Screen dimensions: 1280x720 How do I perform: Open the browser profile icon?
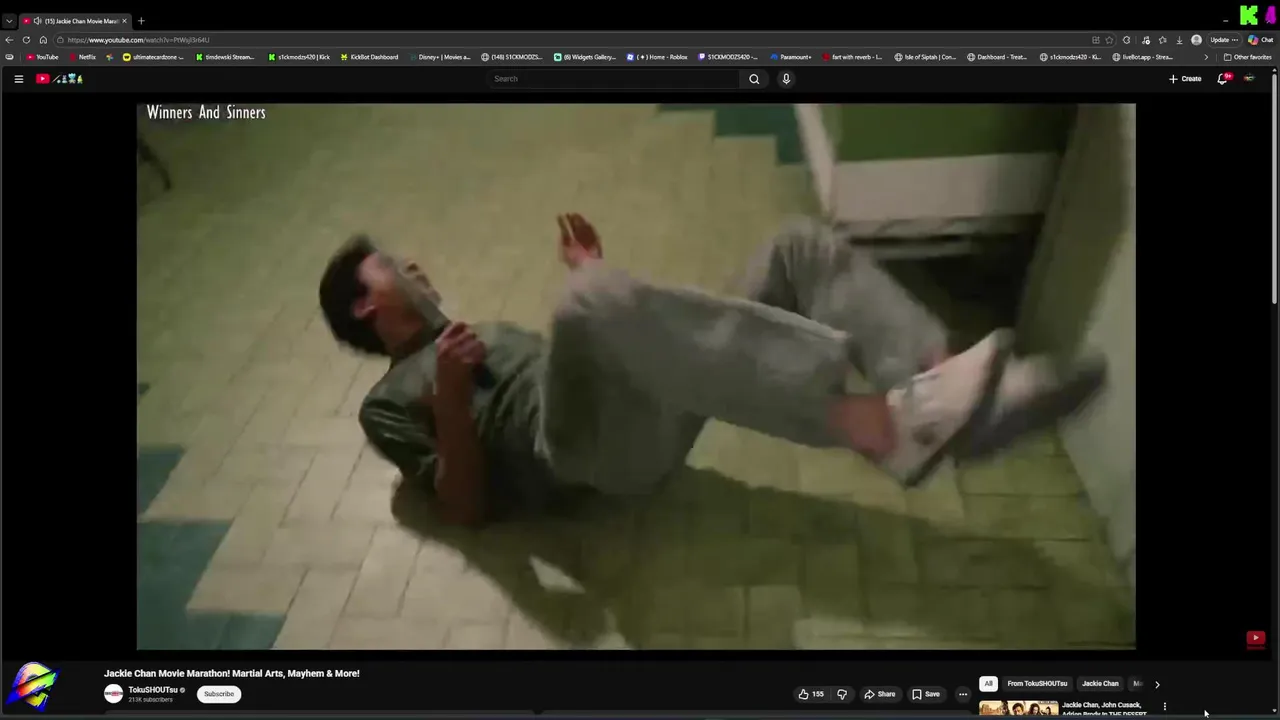pos(1196,40)
